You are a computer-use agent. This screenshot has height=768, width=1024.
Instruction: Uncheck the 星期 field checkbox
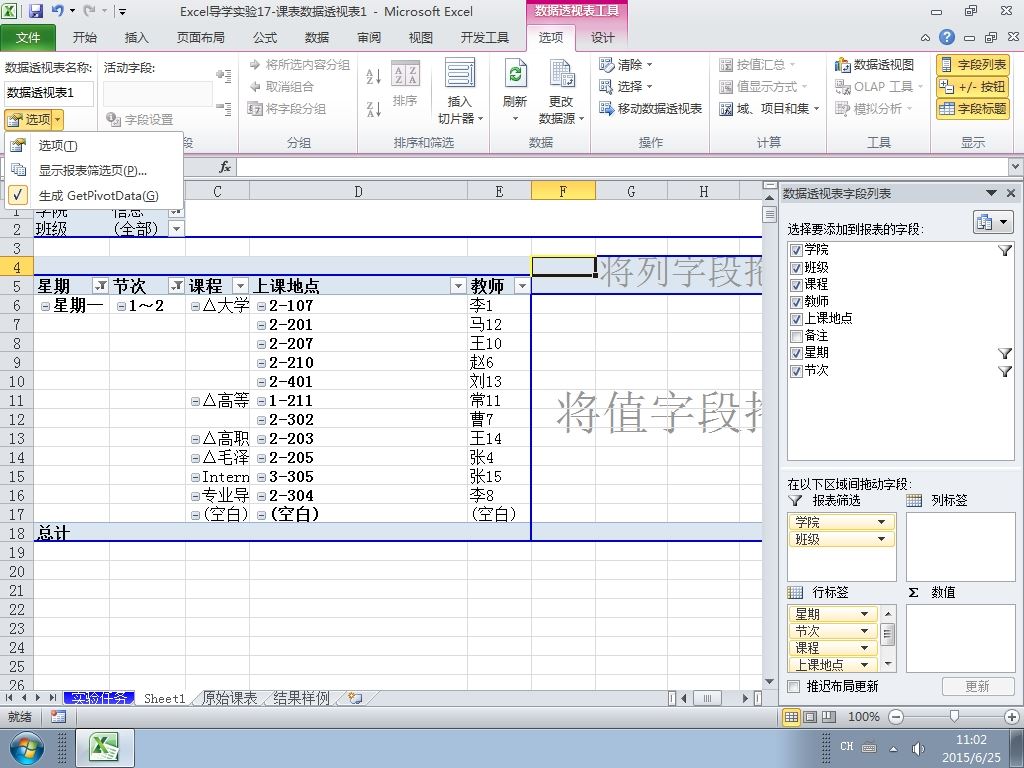coord(796,353)
